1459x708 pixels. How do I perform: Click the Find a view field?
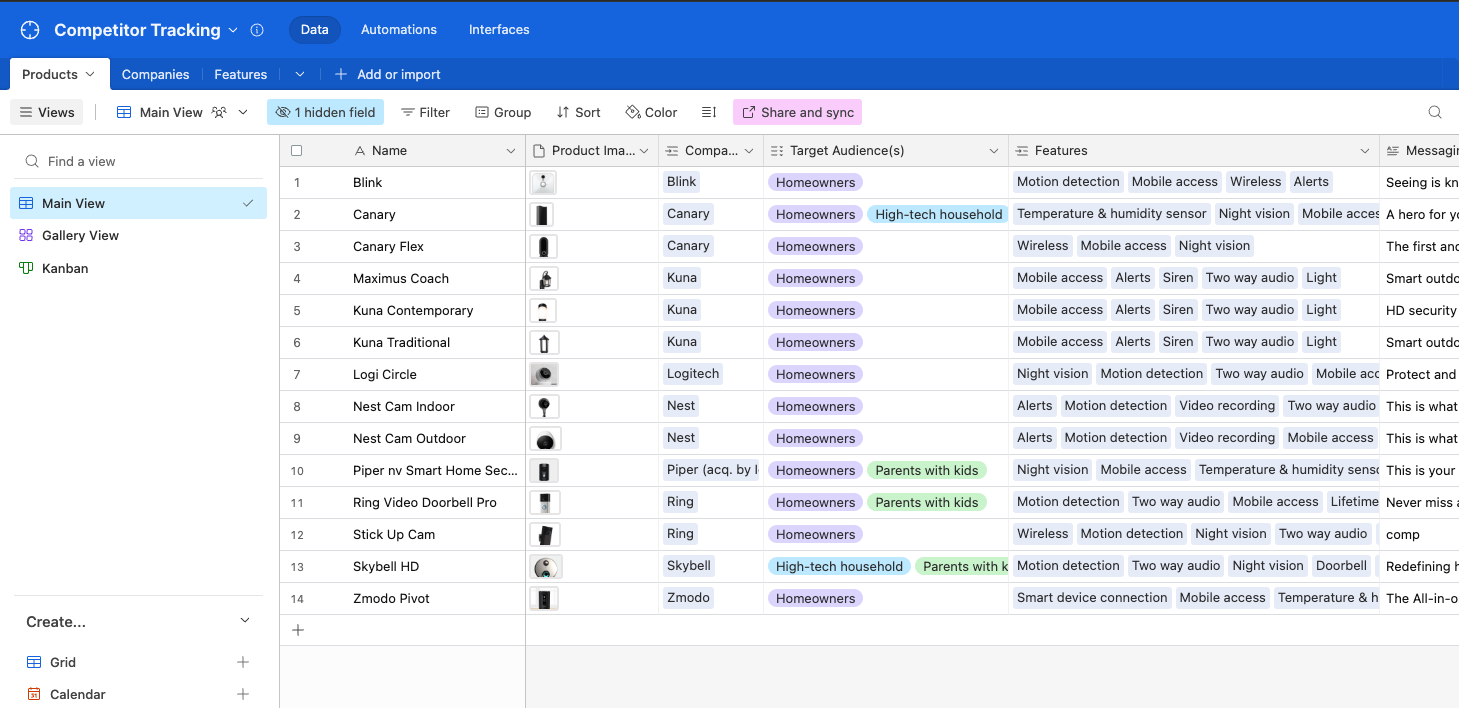(139, 161)
